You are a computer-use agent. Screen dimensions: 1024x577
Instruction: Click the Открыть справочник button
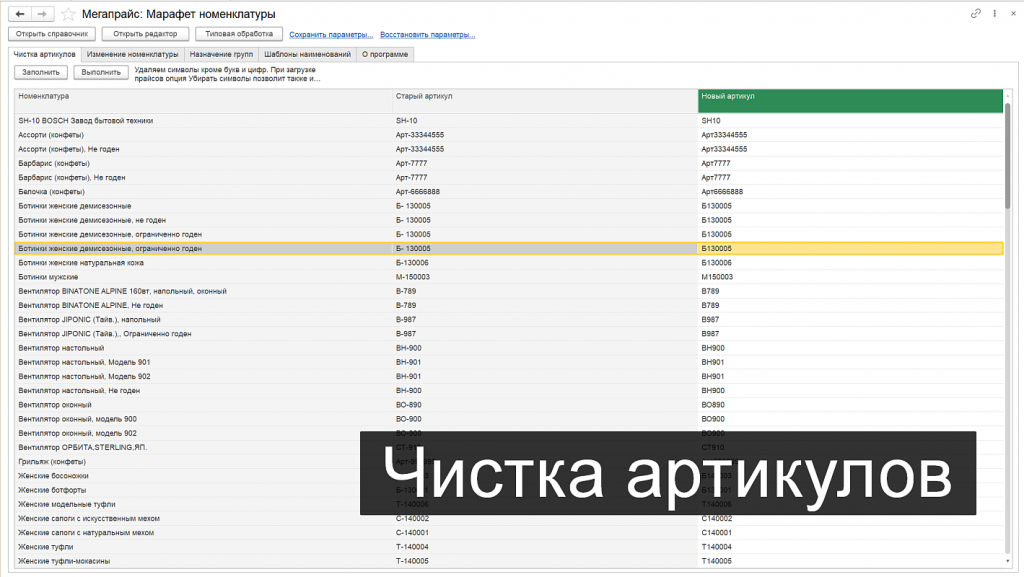50,33
